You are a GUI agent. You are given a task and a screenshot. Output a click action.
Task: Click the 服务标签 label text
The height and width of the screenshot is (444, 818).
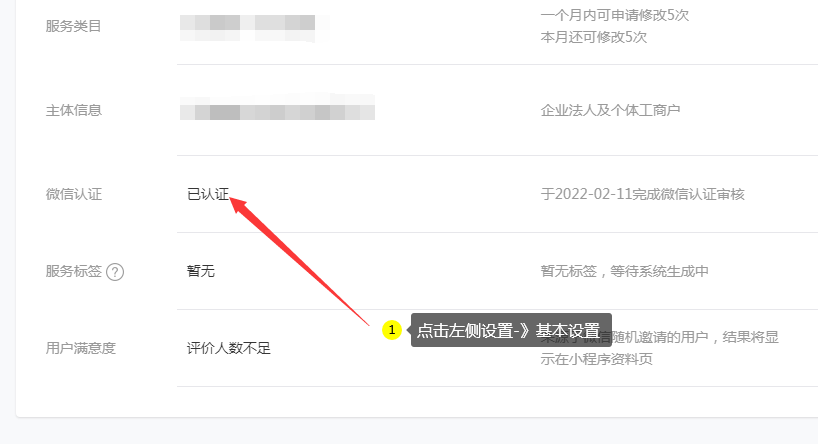(74, 271)
